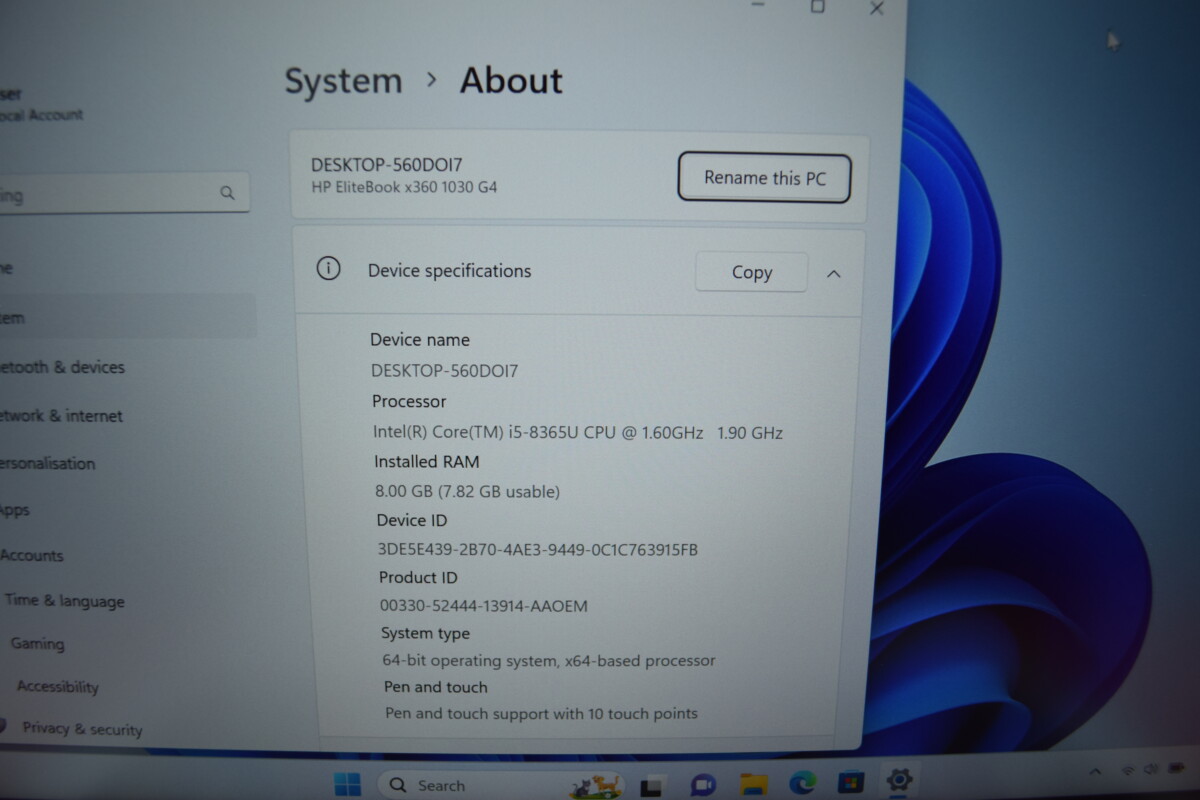Open Microsoft Store from taskbar
The height and width of the screenshot is (800, 1200).
851,782
